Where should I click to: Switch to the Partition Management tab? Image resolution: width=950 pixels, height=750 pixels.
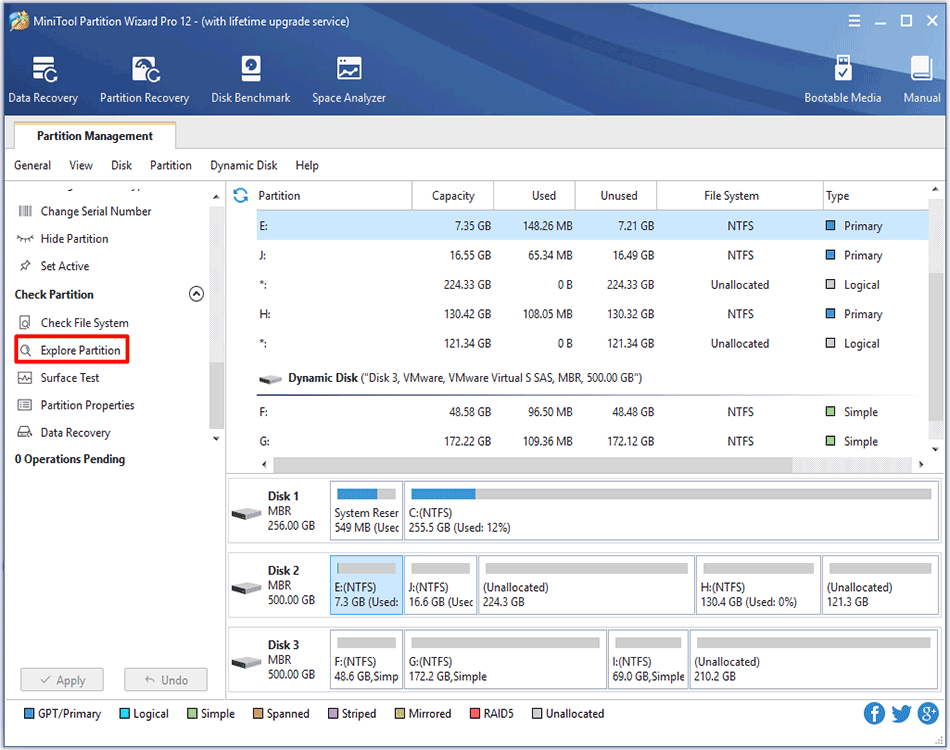pos(94,135)
